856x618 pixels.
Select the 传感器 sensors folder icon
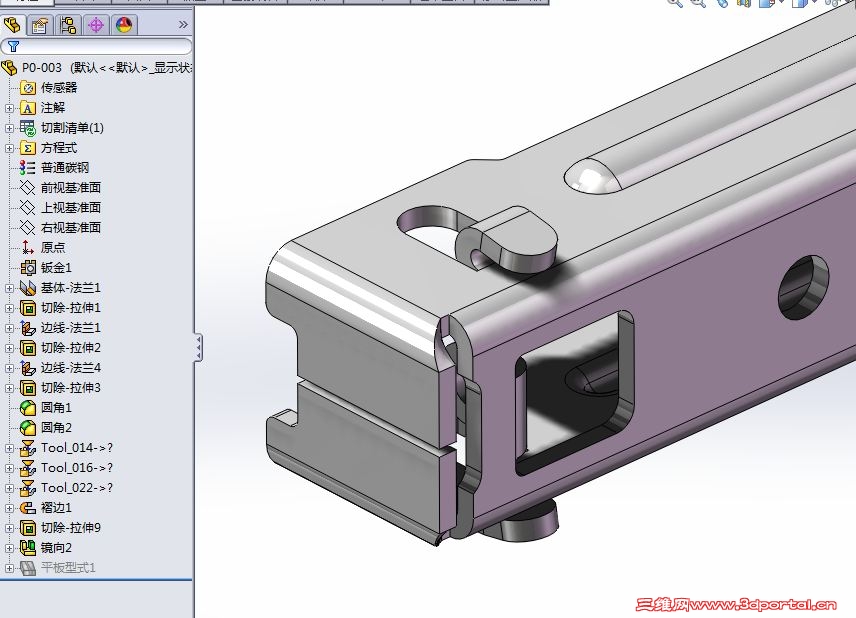28,87
